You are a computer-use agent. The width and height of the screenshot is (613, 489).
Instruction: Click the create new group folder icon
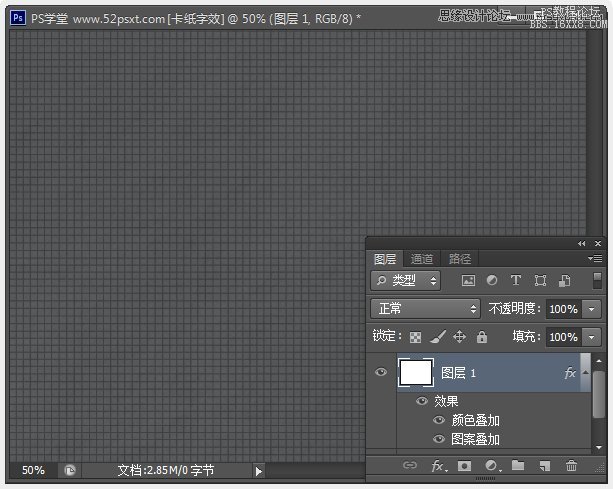pyautogui.click(x=518, y=466)
